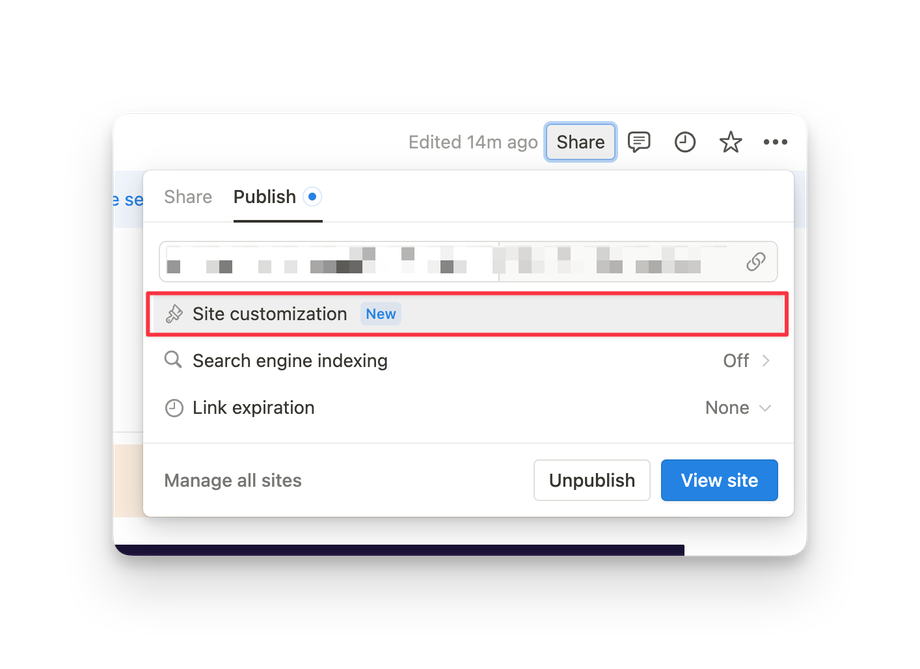Copy site link with chain icon
Image resolution: width=920 pixels, height=669 pixels.
coord(756,262)
